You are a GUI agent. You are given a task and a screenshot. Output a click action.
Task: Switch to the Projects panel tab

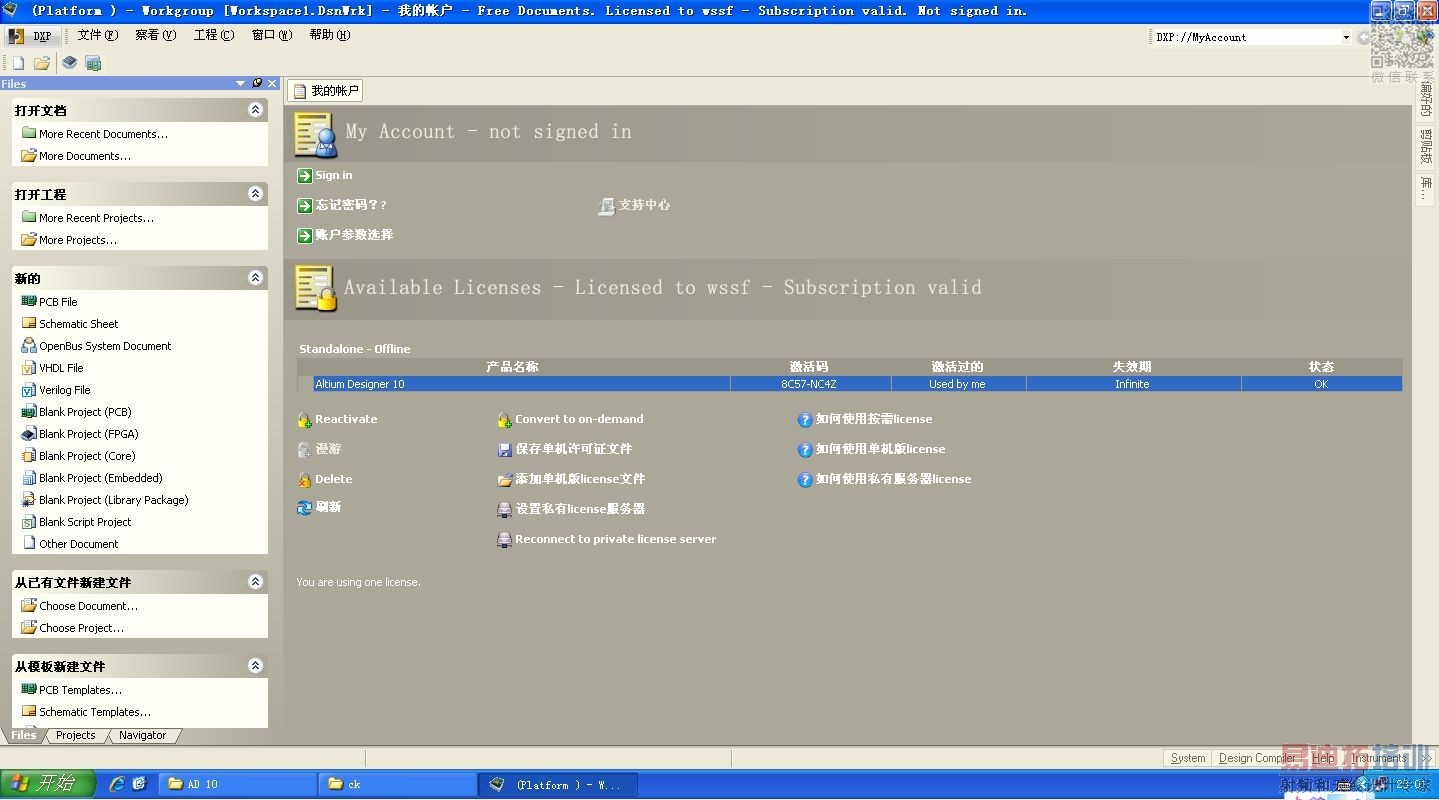point(76,735)
